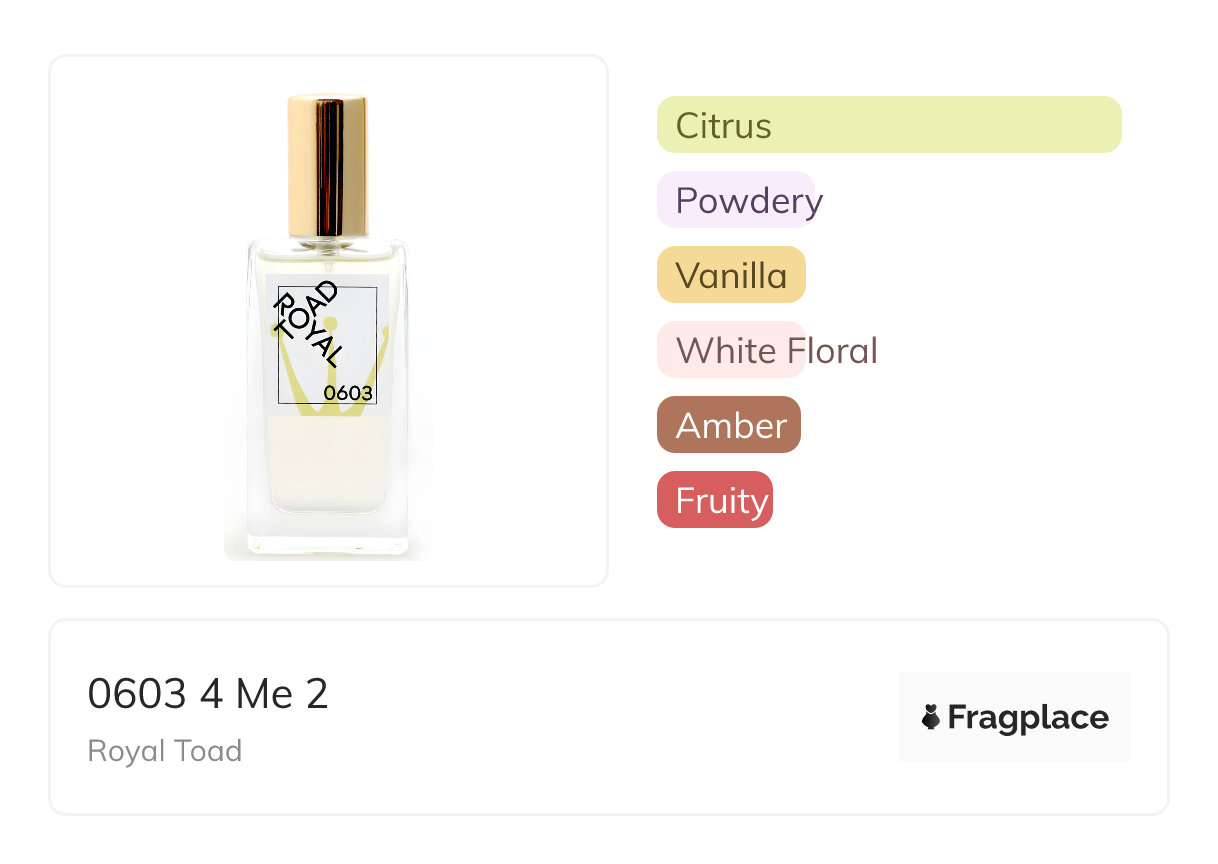Viewport: 1218px width, 864px height.
Task: Click the gold cap of the perfume bottle
Action: coord(327,165)
